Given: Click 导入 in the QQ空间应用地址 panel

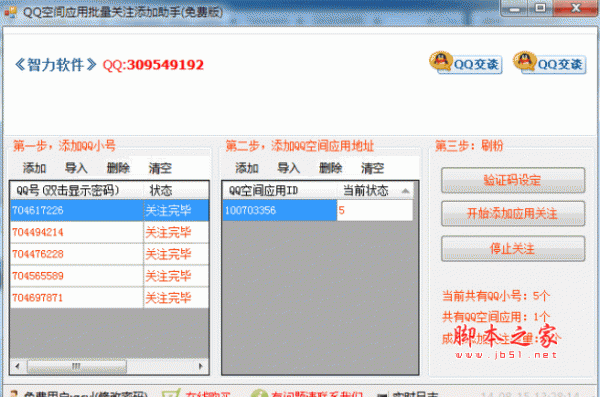Looking at the screenshot, I should [x=289, y=168].
